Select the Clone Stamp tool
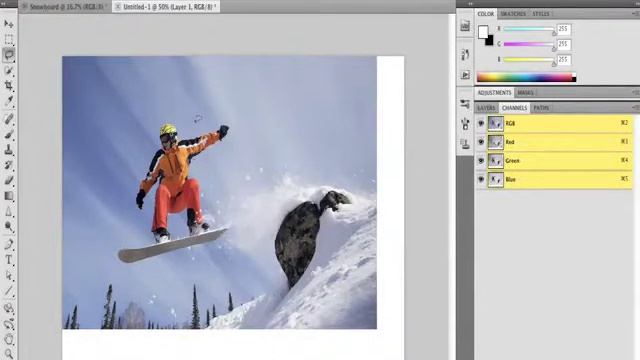640x360 pixels. [9, 150]
